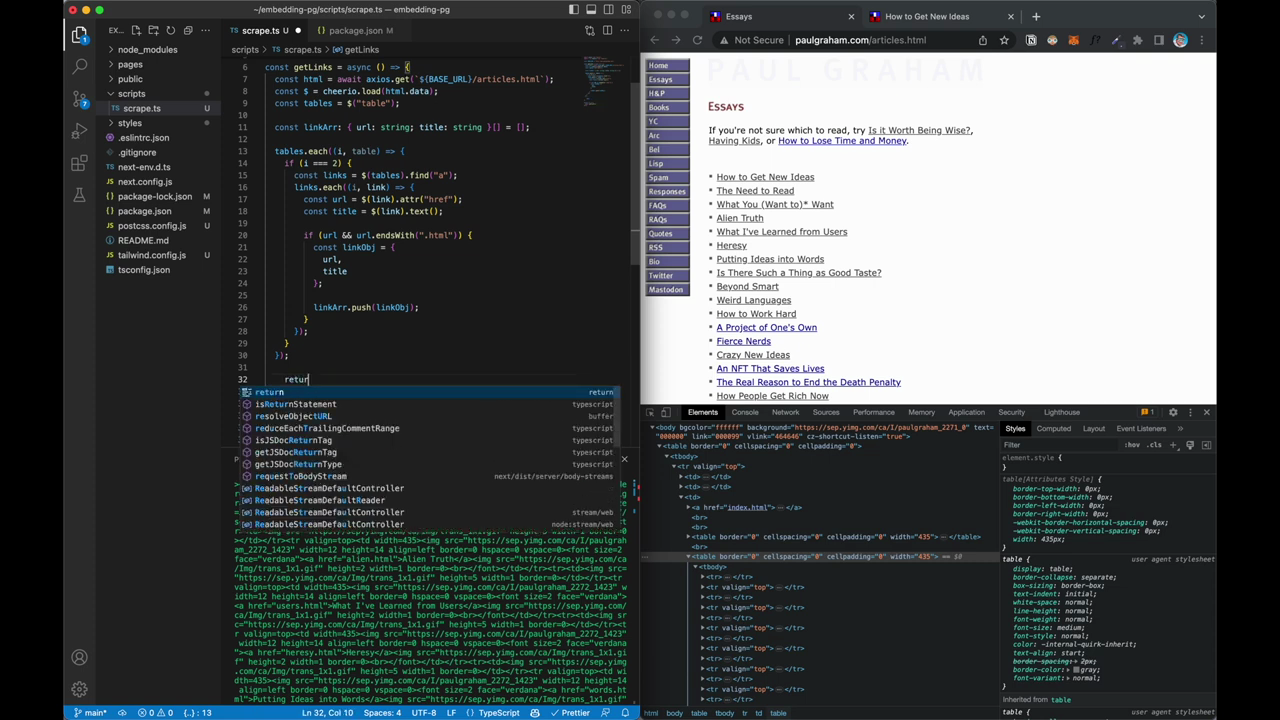Open the How to Work Hard essay link
The image size is (1280, 720).
coord(756,314)
